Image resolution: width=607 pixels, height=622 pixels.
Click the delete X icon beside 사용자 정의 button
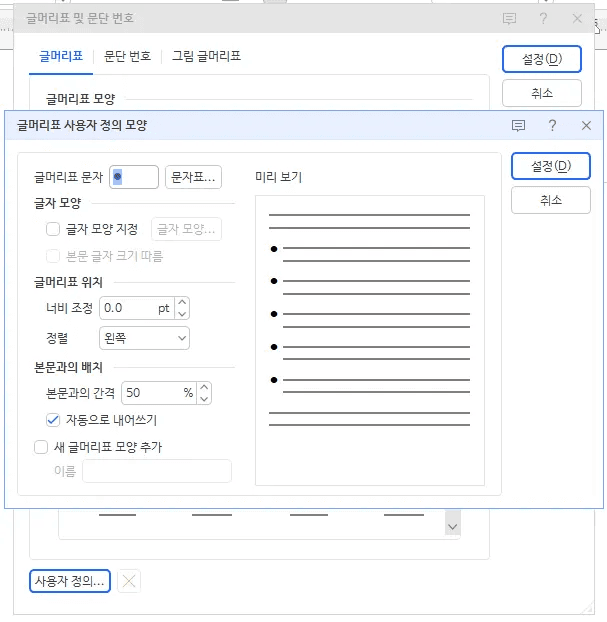[x=129, y=582]
